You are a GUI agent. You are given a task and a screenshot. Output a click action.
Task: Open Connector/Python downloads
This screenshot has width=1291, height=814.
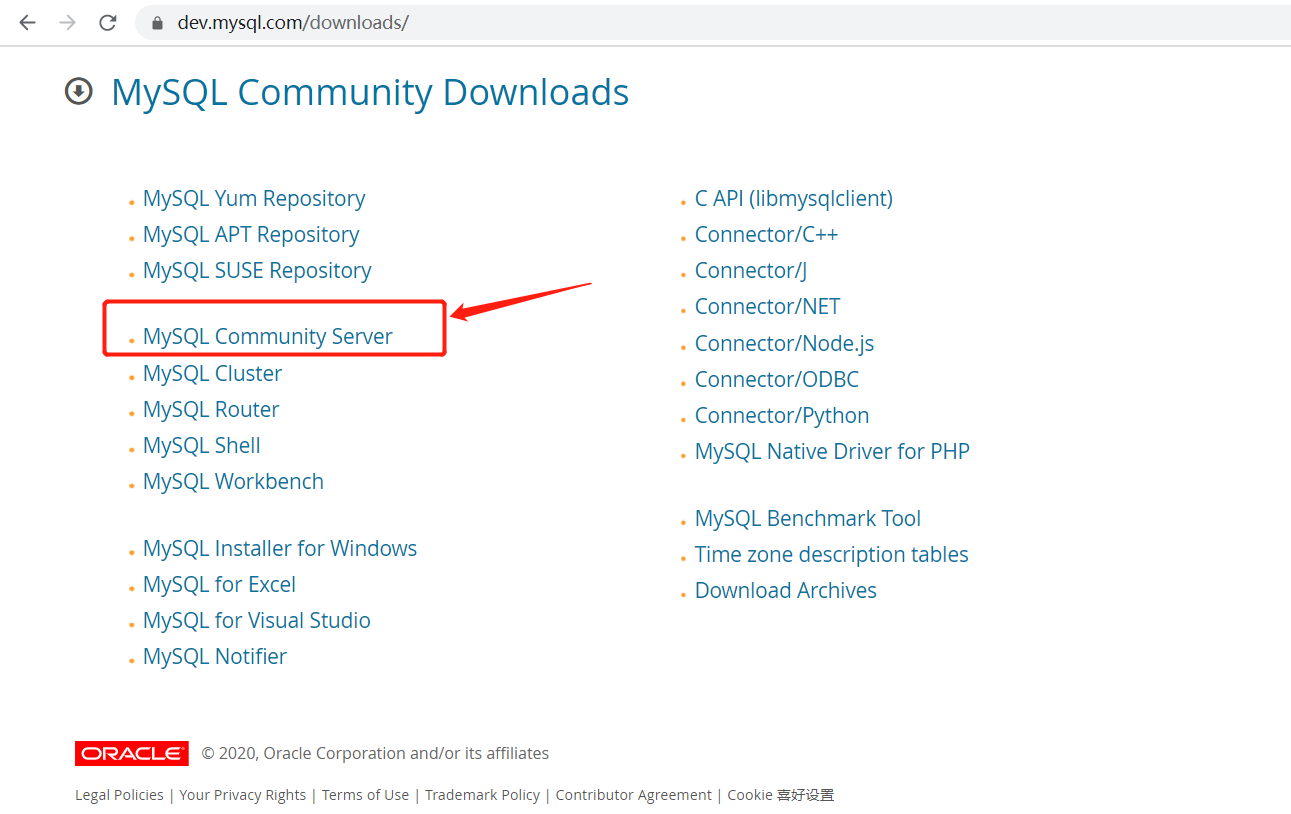pyautogui.click(x=782, y=415)
